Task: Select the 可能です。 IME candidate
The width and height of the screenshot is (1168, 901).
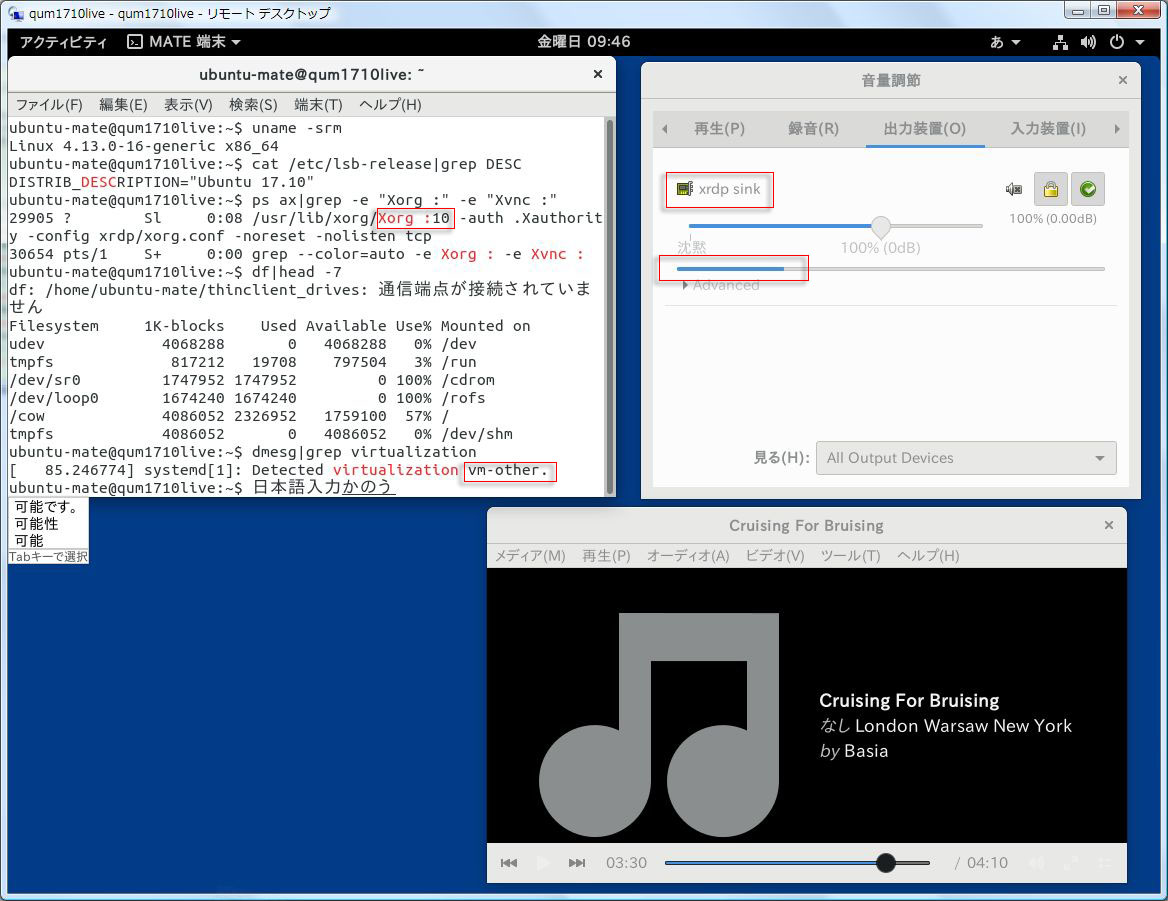Action: [48, 507]
